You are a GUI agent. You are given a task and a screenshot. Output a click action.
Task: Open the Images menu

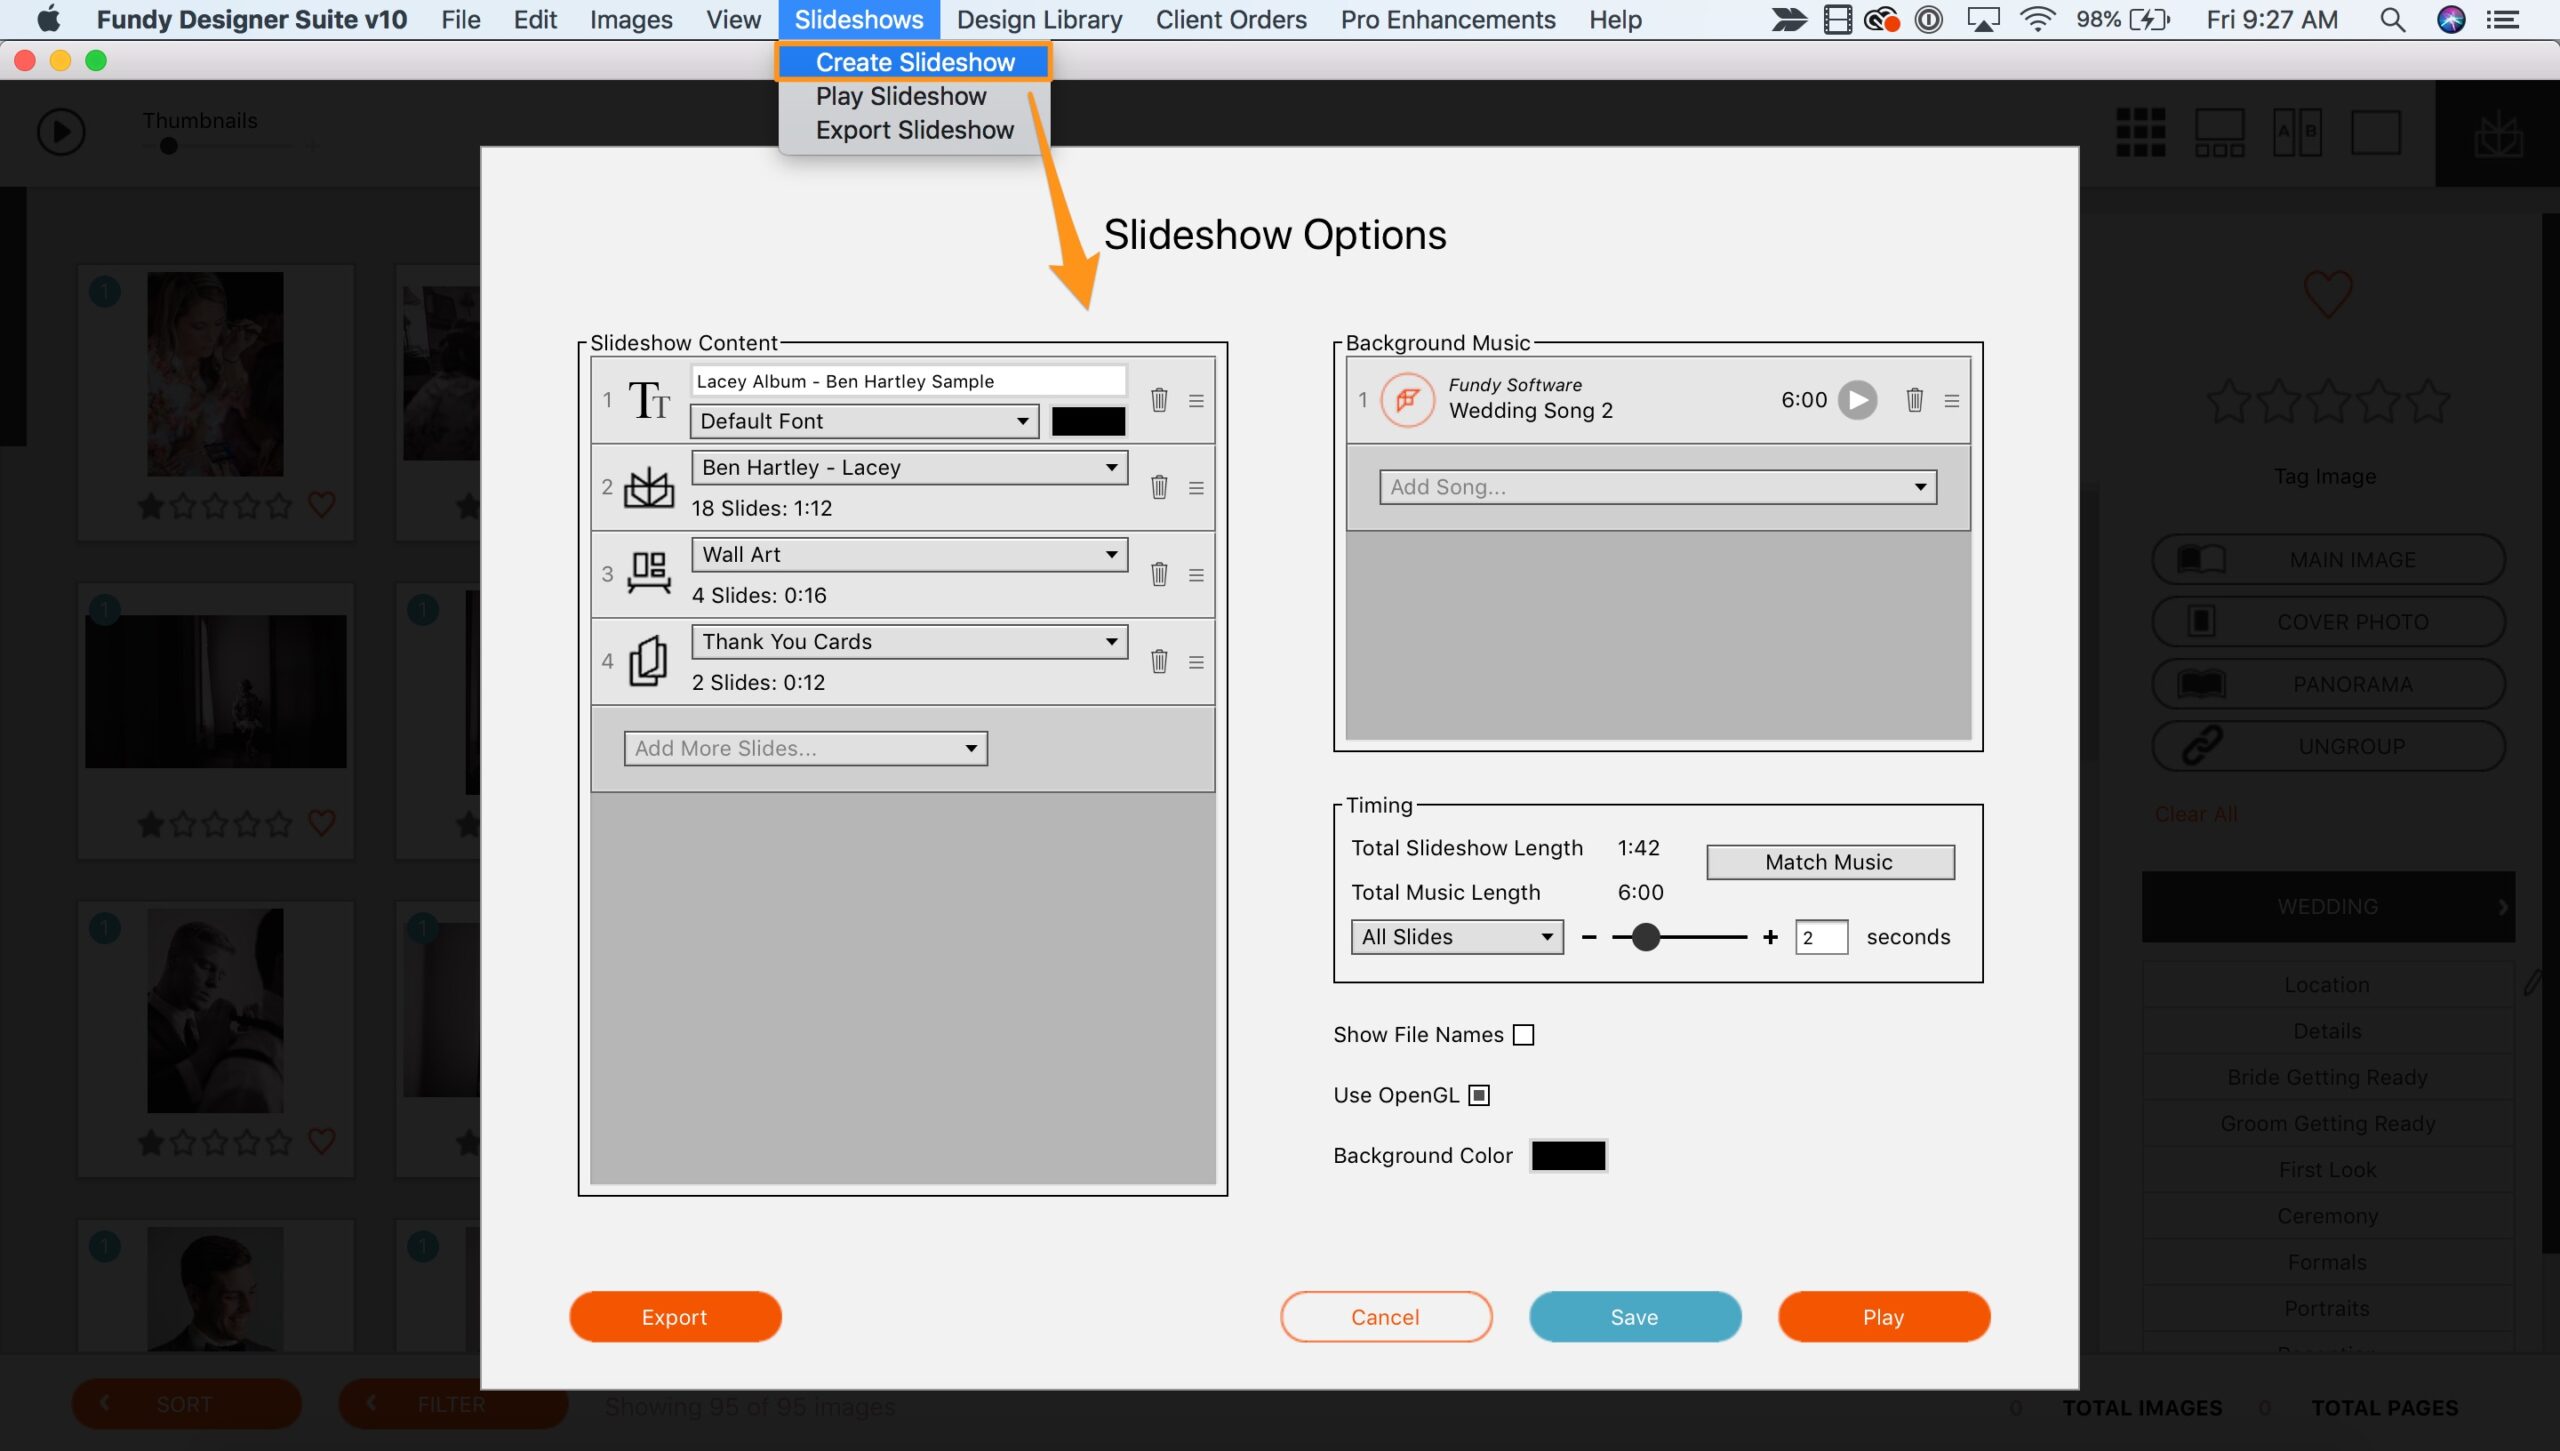click(x=630, y=20)
